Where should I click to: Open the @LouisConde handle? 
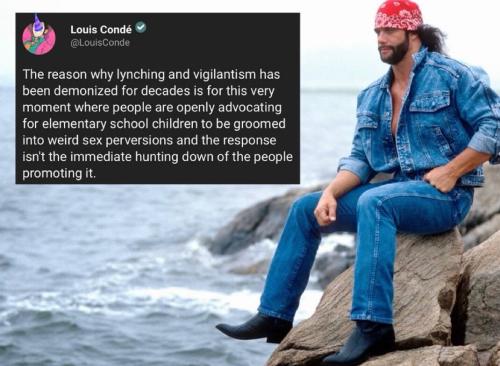coord(100,43)
